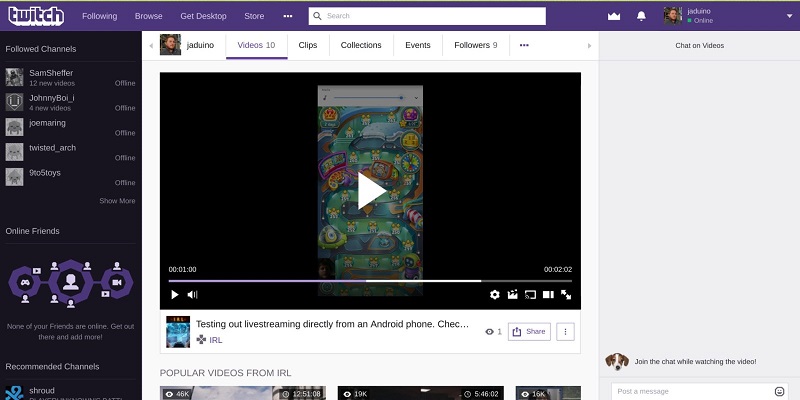800x400 pixels.
Task: Click the jaduino channel name
Action: [x=200, y=45]
